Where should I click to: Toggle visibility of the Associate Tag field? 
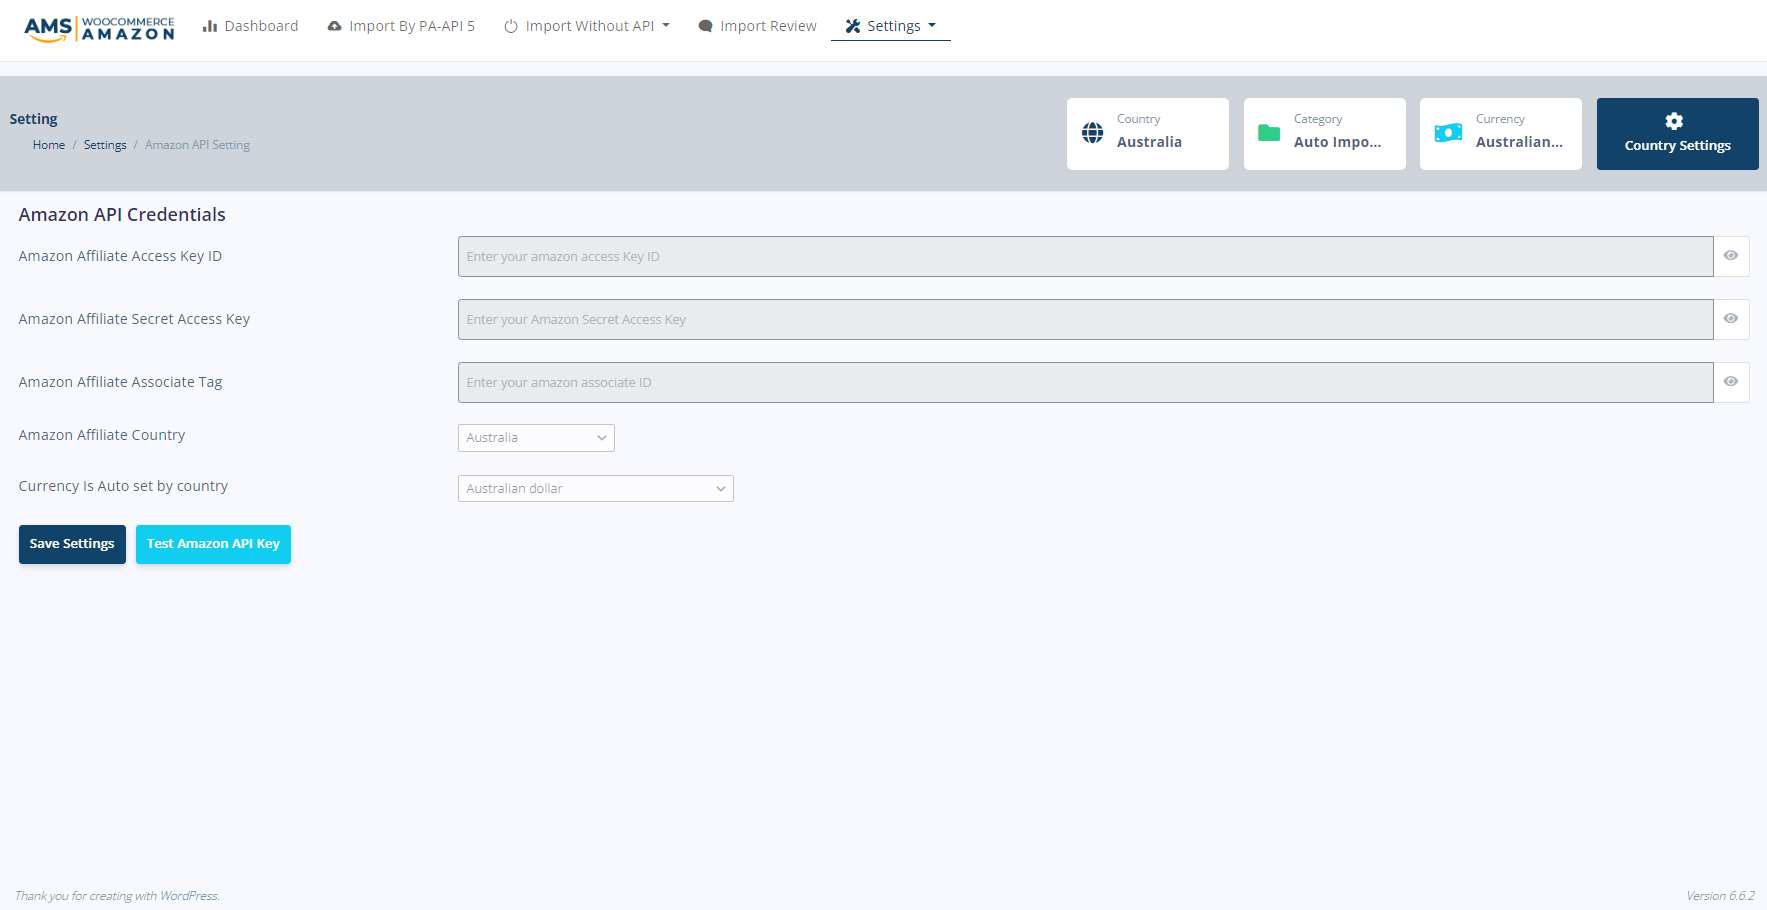point(1731,382)
